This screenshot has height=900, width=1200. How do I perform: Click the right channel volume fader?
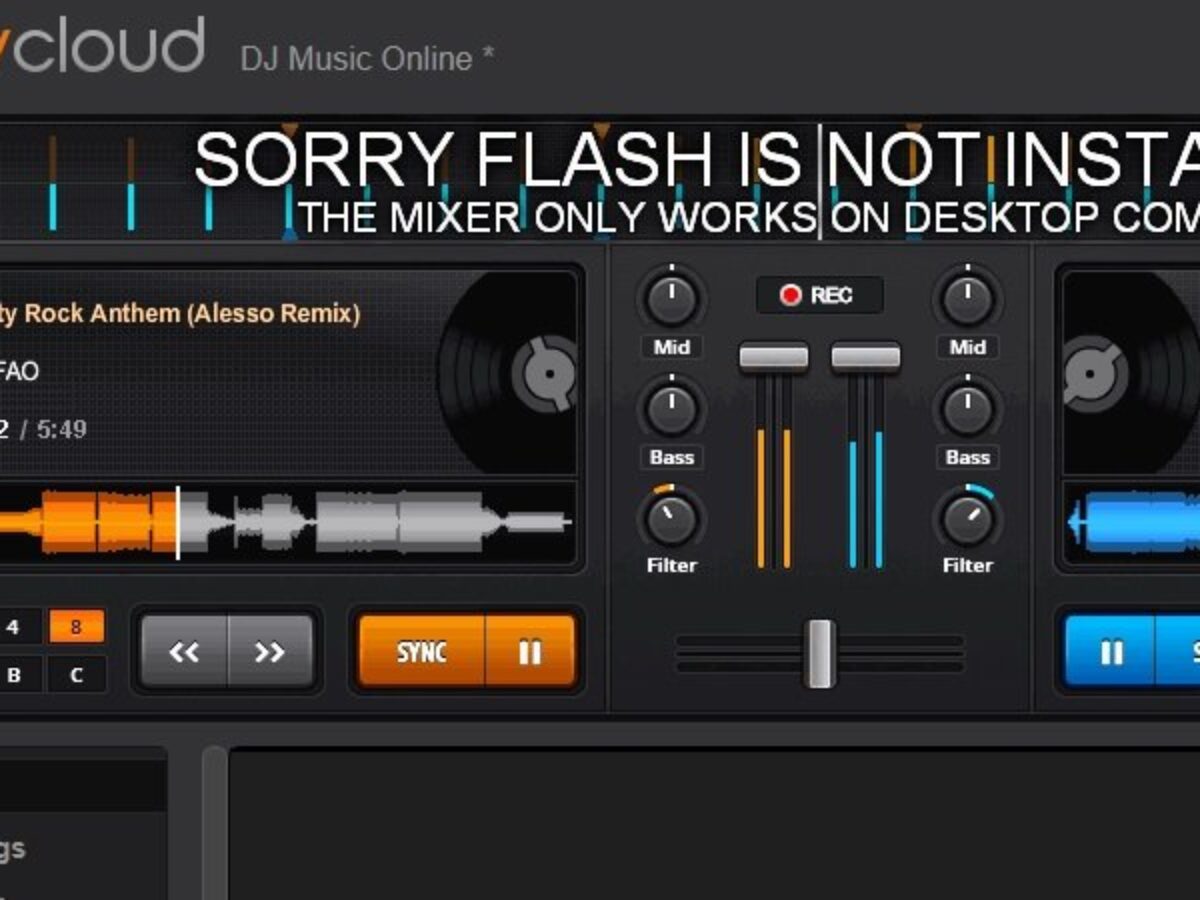click(x=865, y=357)
